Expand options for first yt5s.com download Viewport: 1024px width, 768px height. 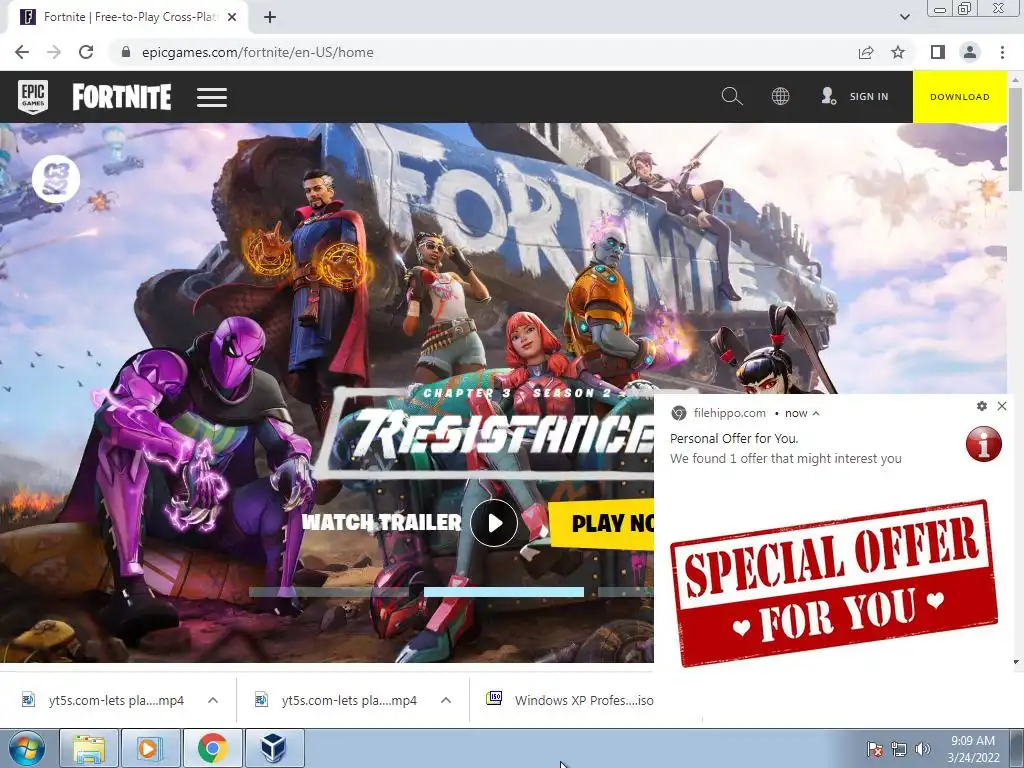213,700
